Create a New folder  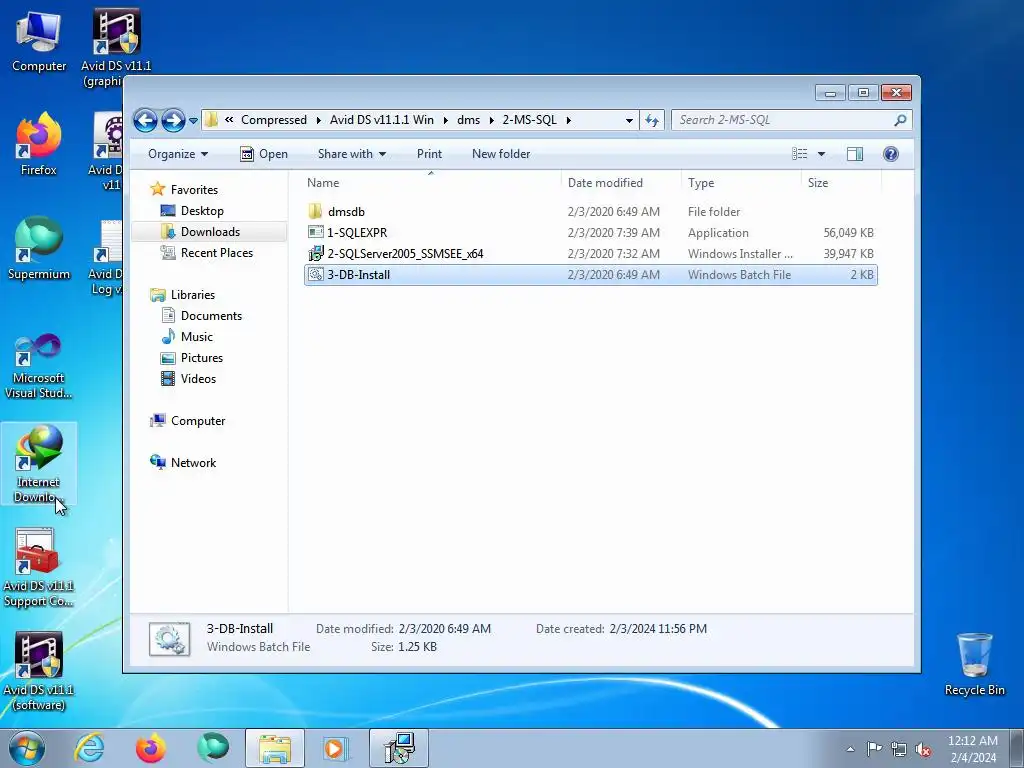pyautogui.click(x=501, y=154)
